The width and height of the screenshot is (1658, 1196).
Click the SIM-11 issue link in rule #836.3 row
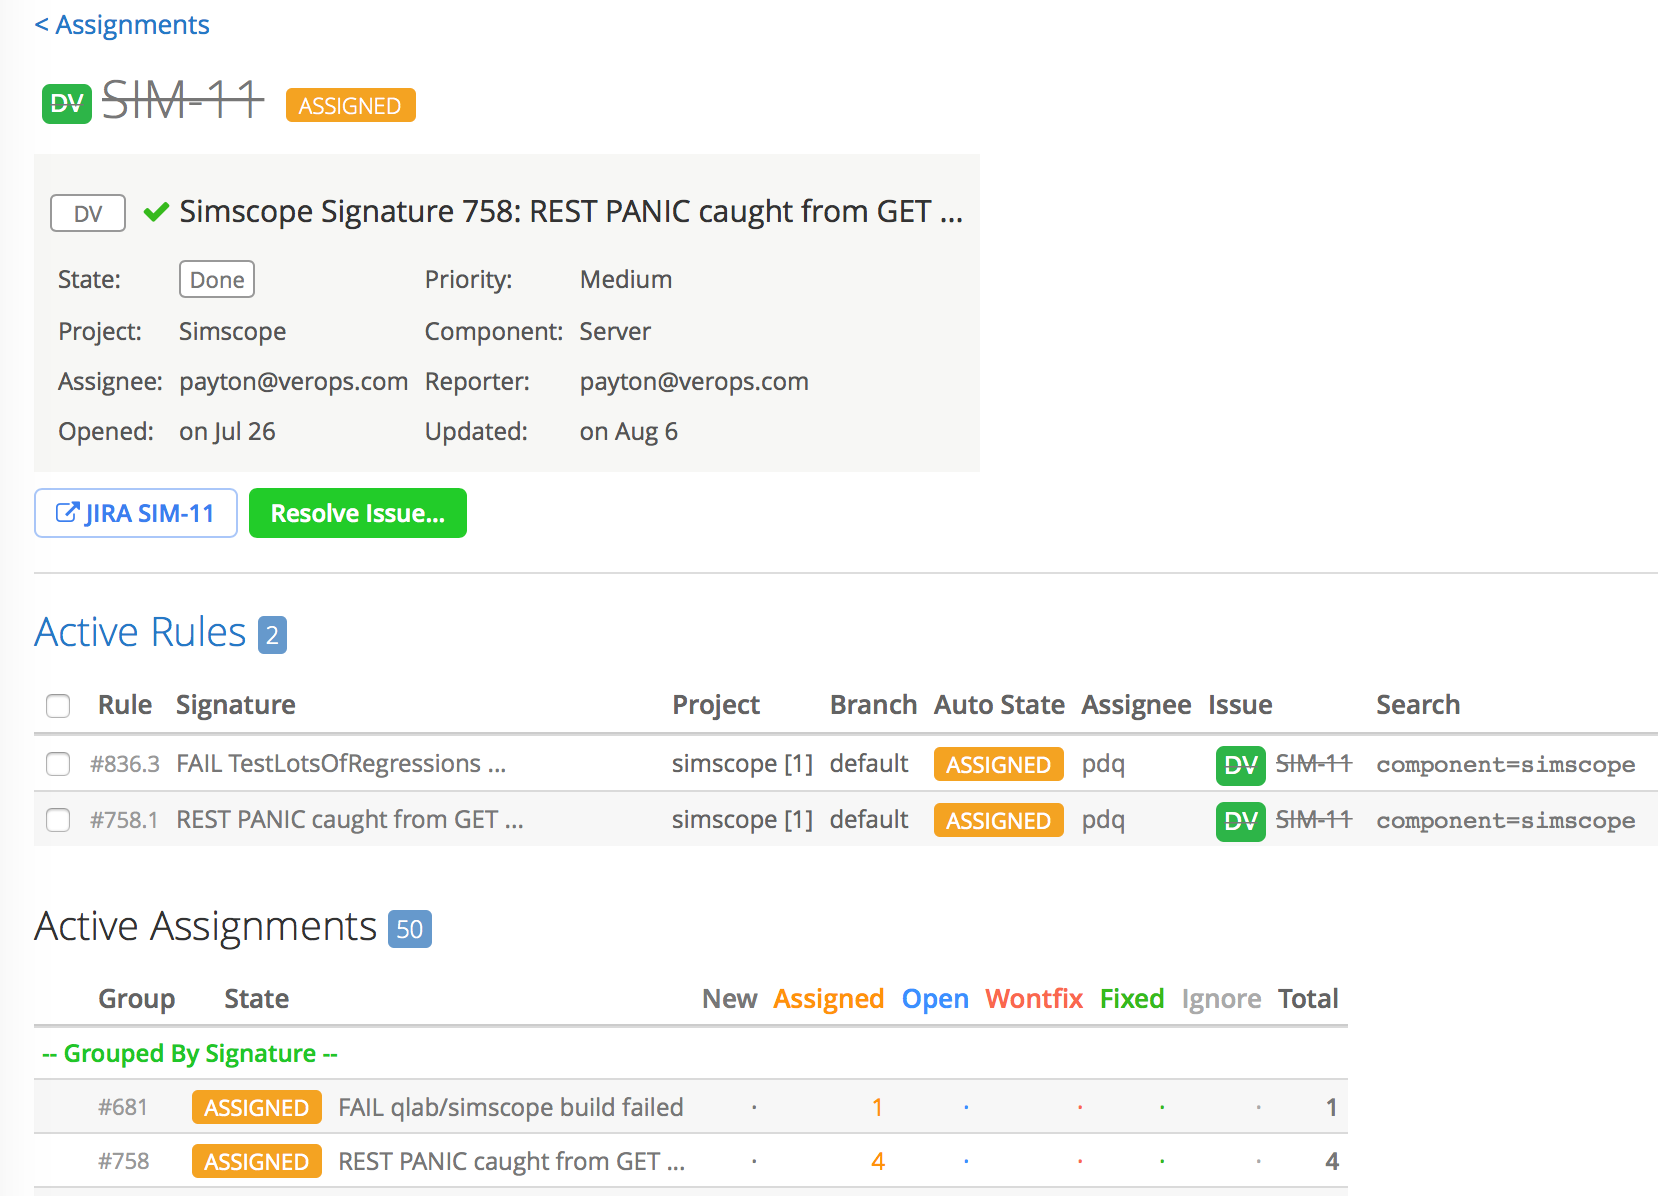click(x=1313, y=764)
